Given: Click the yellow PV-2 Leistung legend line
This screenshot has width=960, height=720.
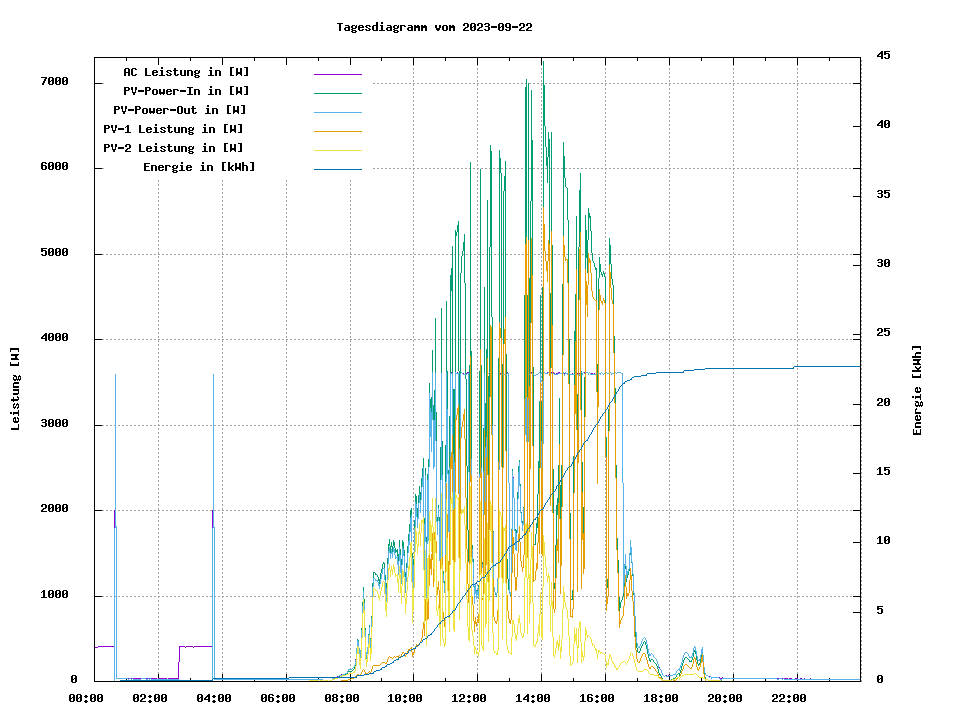Looking at the screenshot, I should click(x=337, y=150).
